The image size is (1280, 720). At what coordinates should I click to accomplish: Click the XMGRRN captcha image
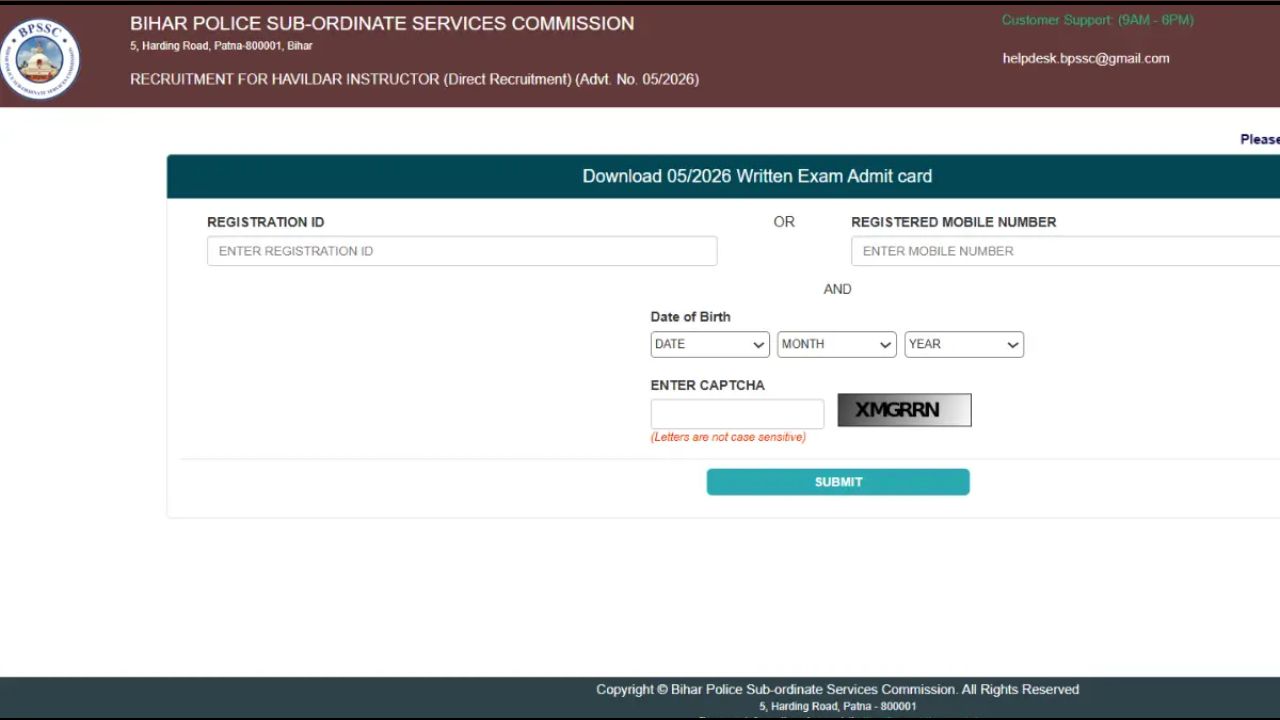(x=904, y=410)
